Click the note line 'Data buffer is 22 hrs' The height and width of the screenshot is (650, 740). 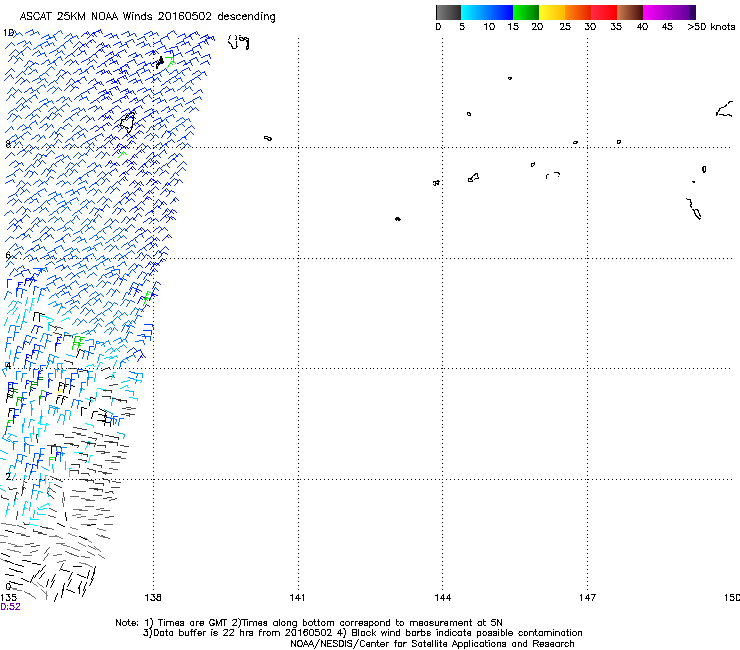coord(362,633)
